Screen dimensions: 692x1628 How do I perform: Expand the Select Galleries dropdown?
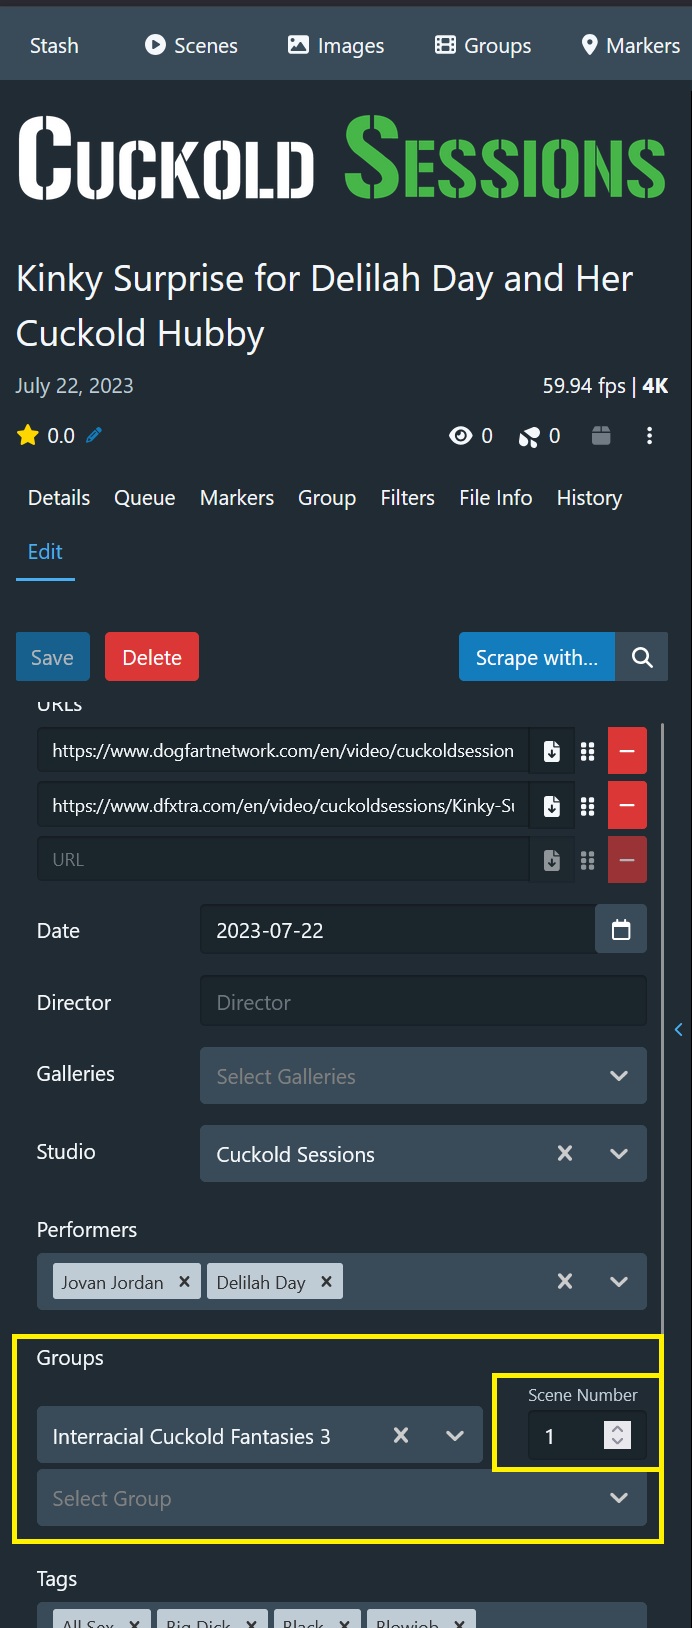point(619,1076)
